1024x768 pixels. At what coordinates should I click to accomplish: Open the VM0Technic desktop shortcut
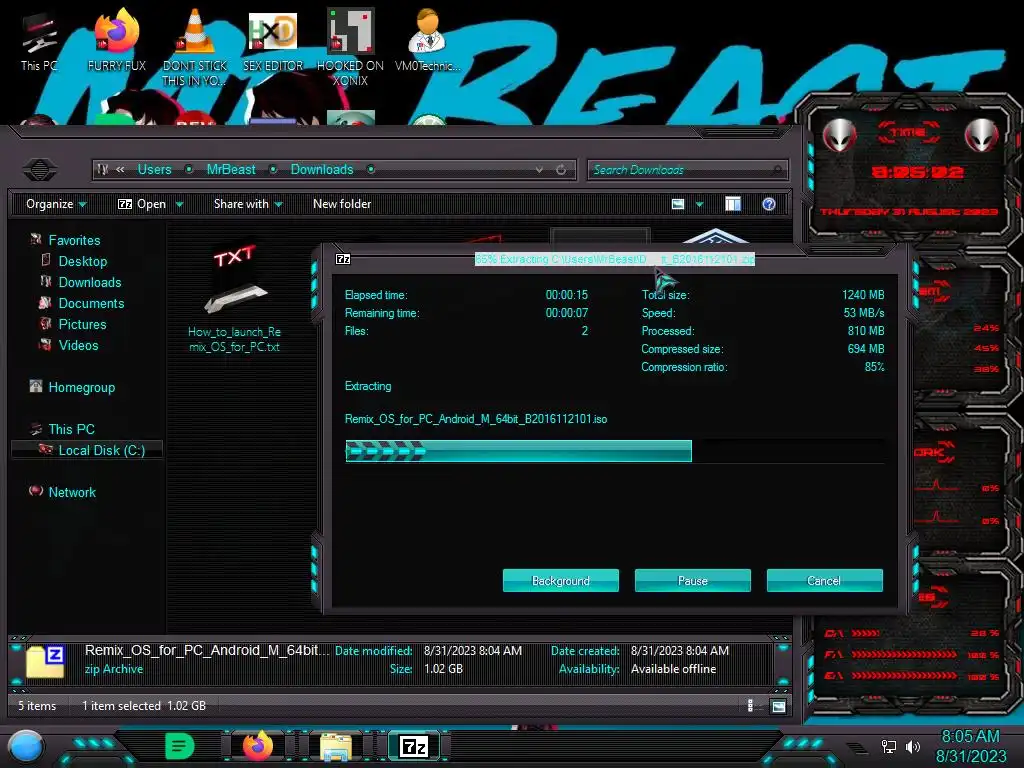point(427,40)
